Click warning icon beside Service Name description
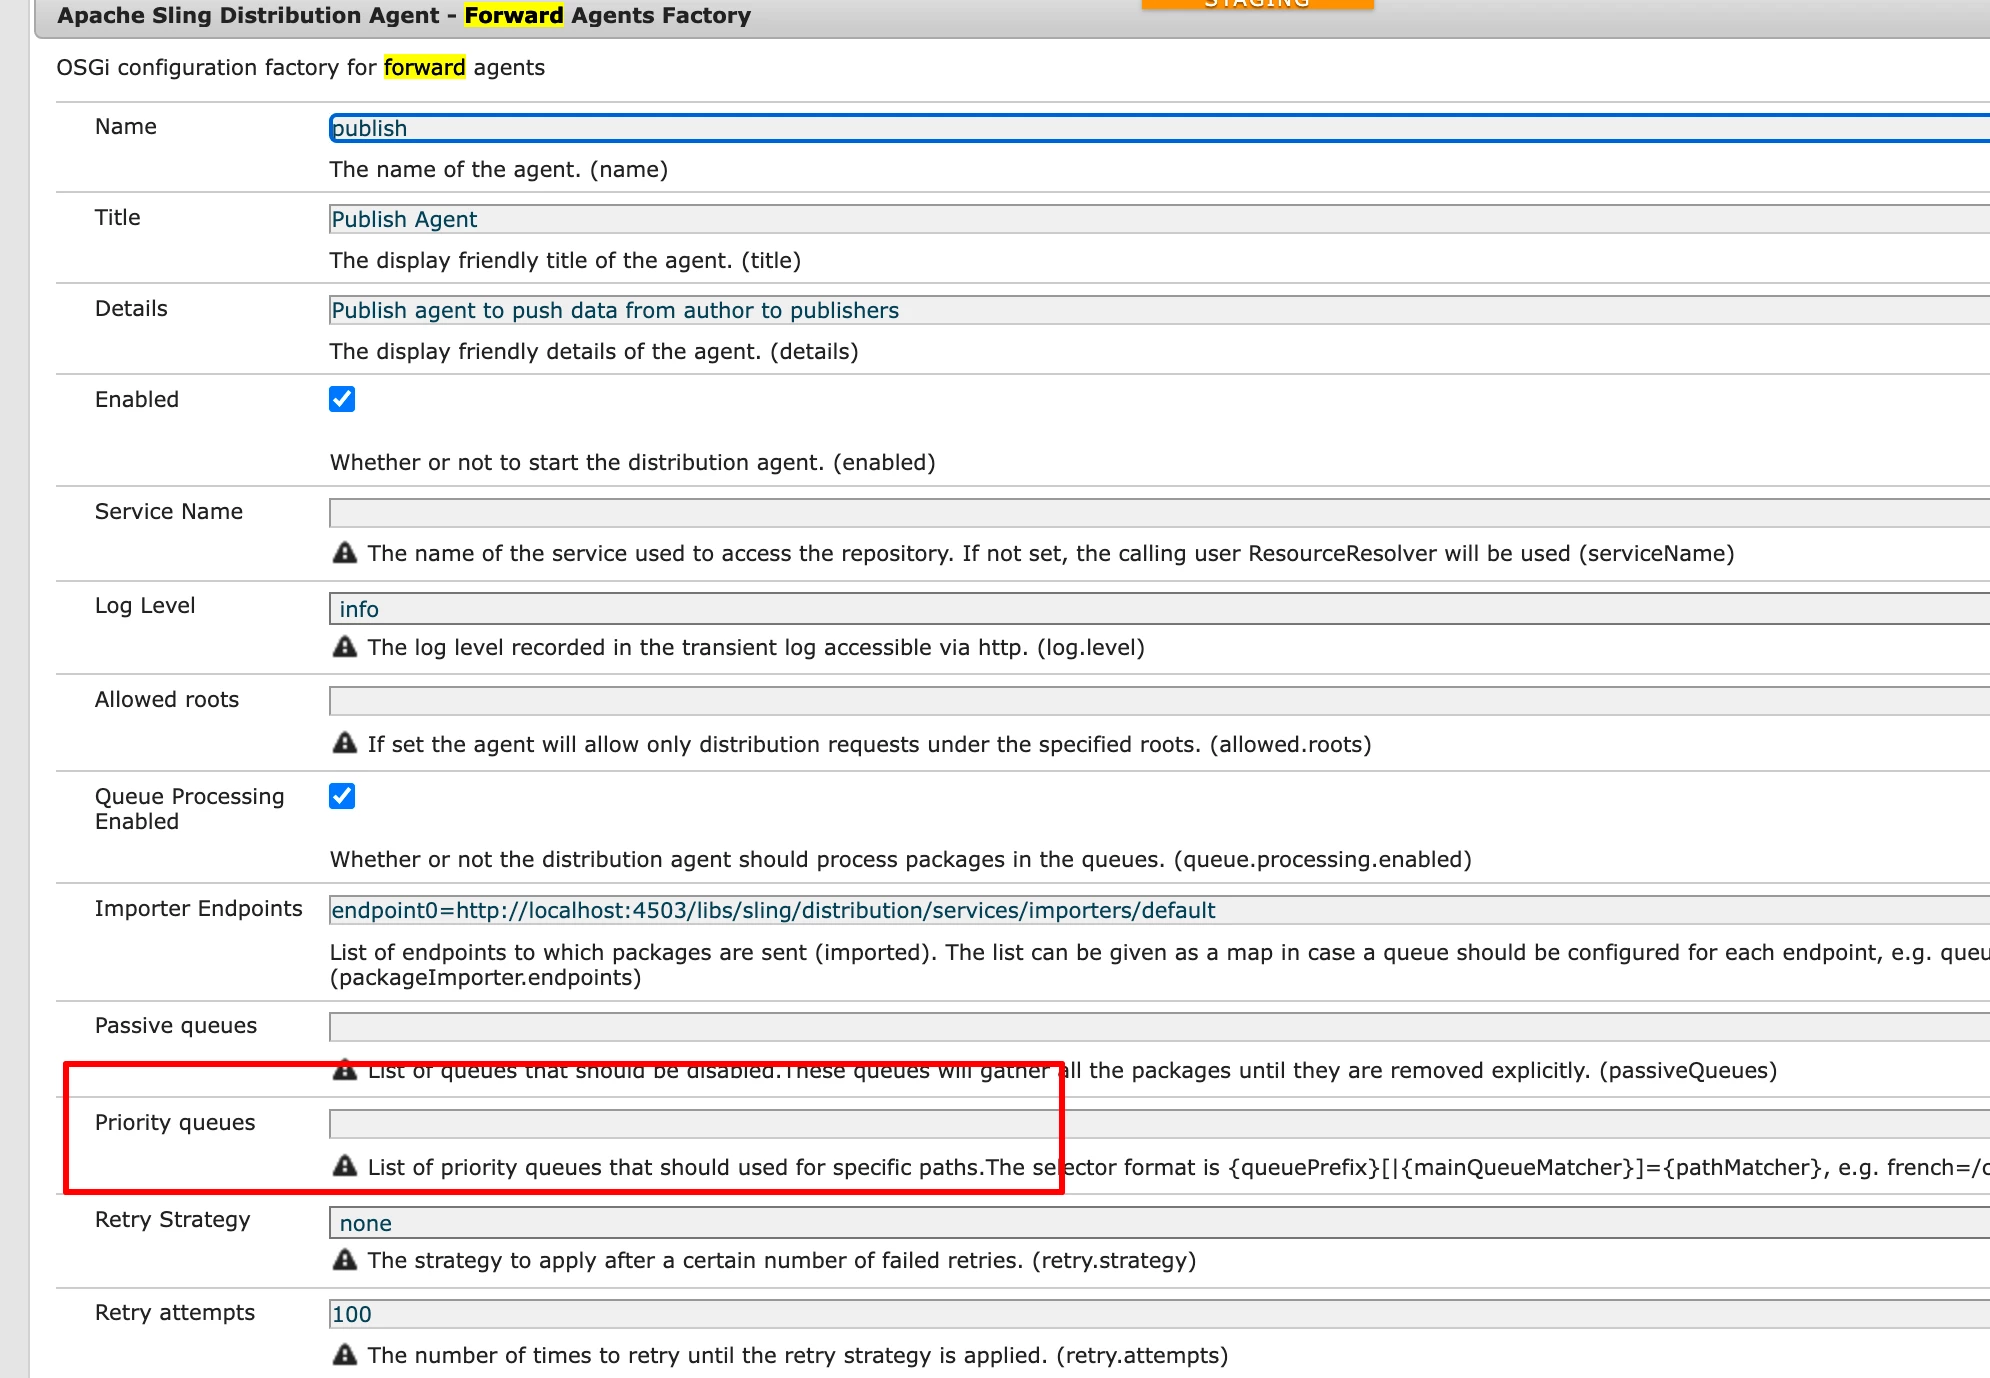Image resolution: width=1990 pixels, height=1378 pixels. (344, 553)
